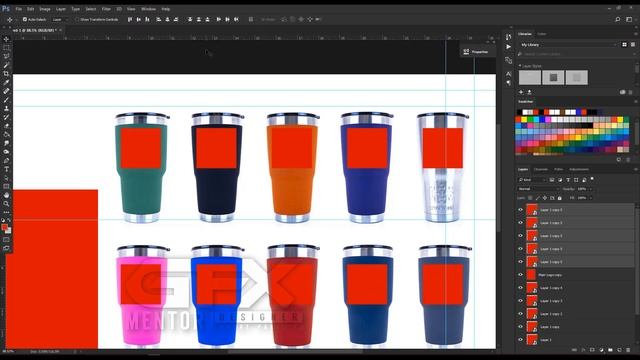Viewport: 640px width, 360px height.
Task: Open the Layers panel menu
Action: pyautogui.click(x=636, y=169)
